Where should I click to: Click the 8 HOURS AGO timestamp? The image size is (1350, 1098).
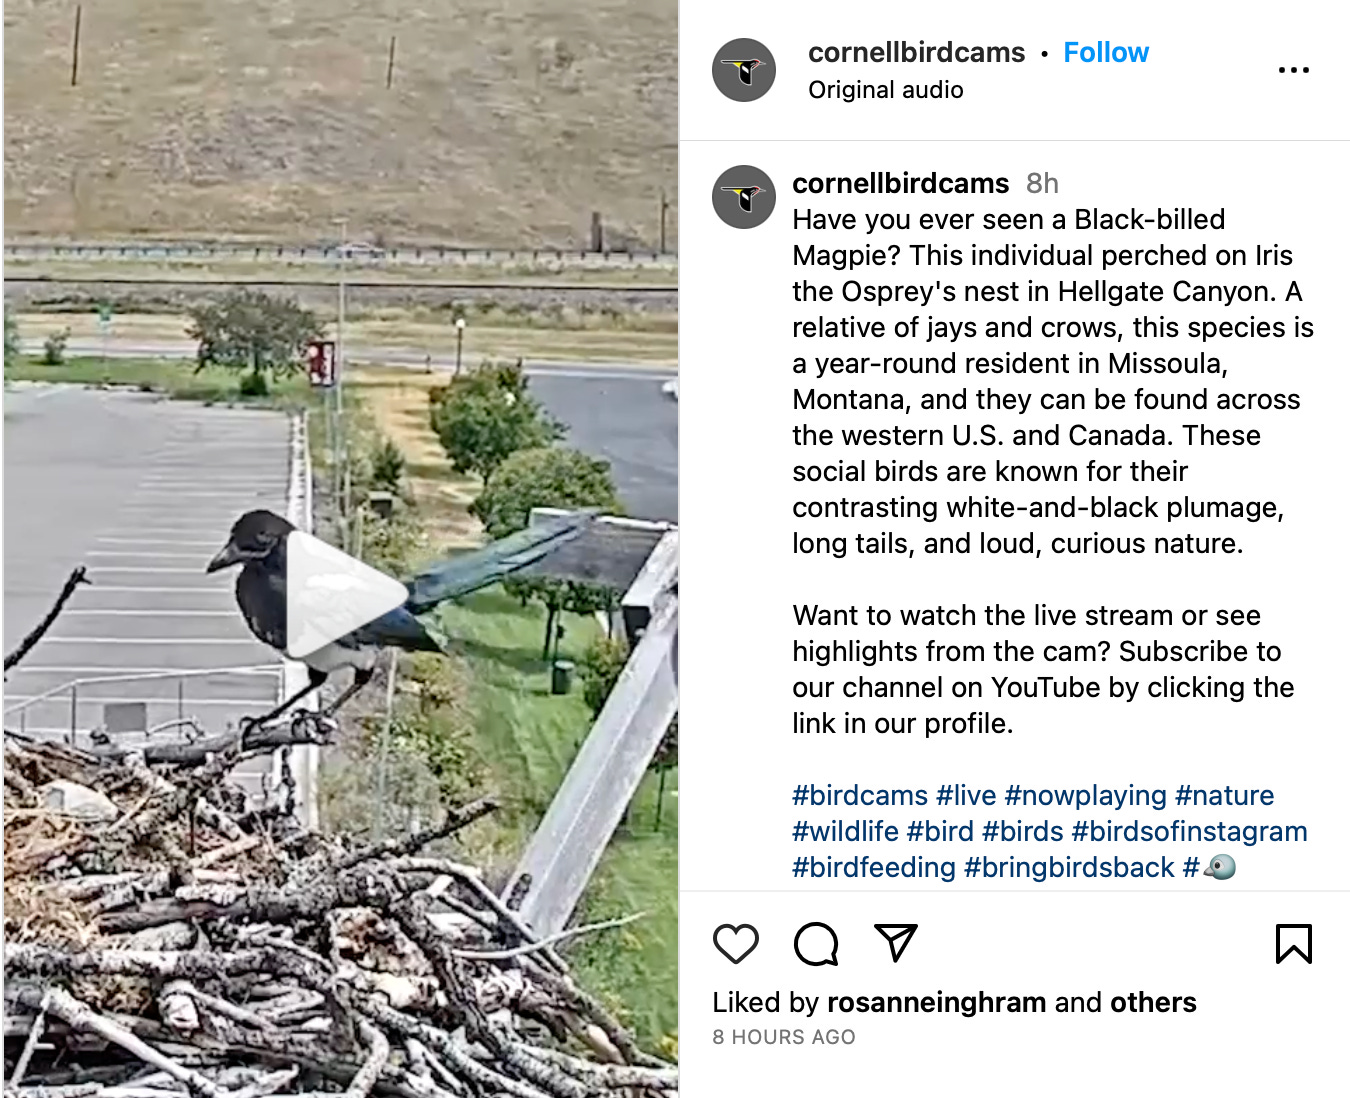coord(784,1037)
